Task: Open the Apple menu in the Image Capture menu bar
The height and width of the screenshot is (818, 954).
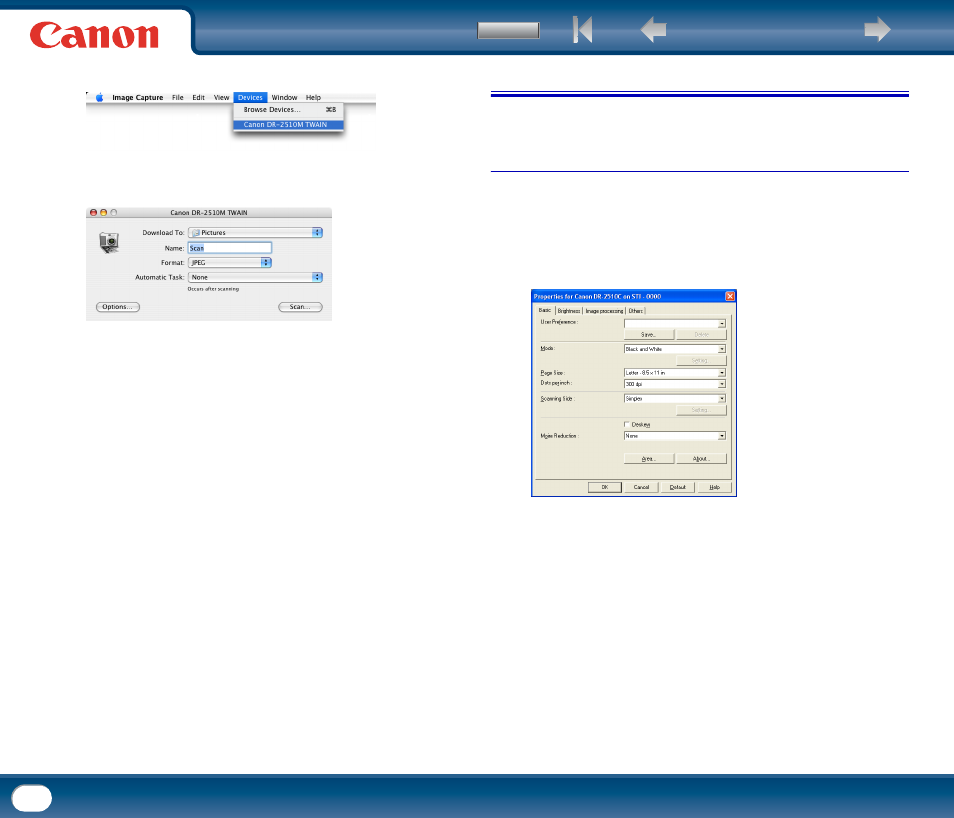Action: (x=100, y=97)
